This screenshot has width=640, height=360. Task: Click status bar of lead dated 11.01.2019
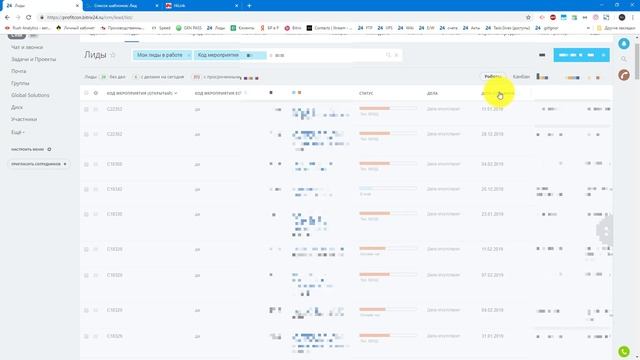click(x=388, y=109)
